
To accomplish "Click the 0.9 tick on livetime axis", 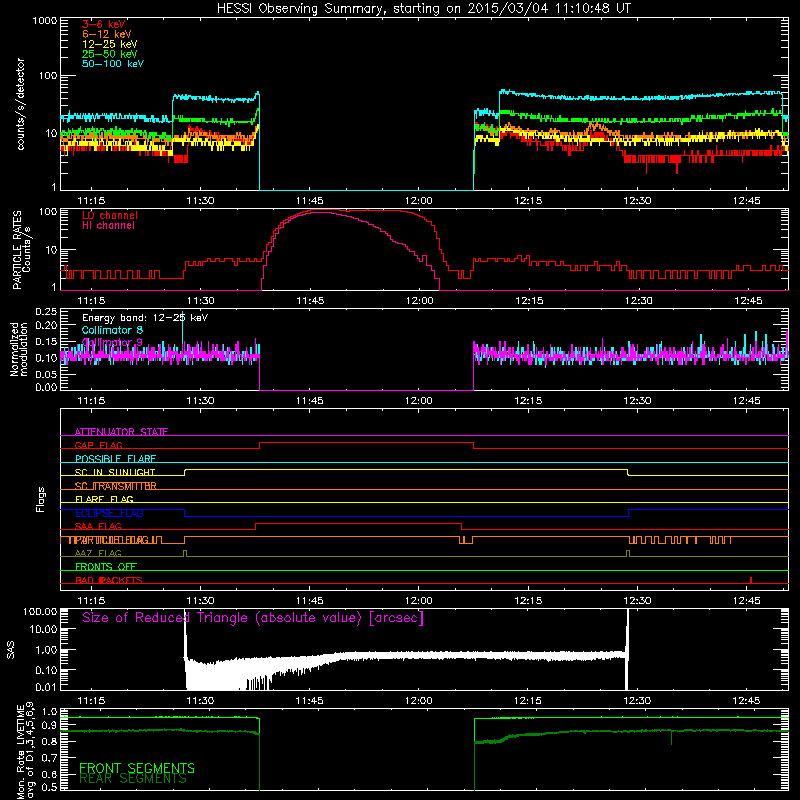I will (x=50, y=726).
